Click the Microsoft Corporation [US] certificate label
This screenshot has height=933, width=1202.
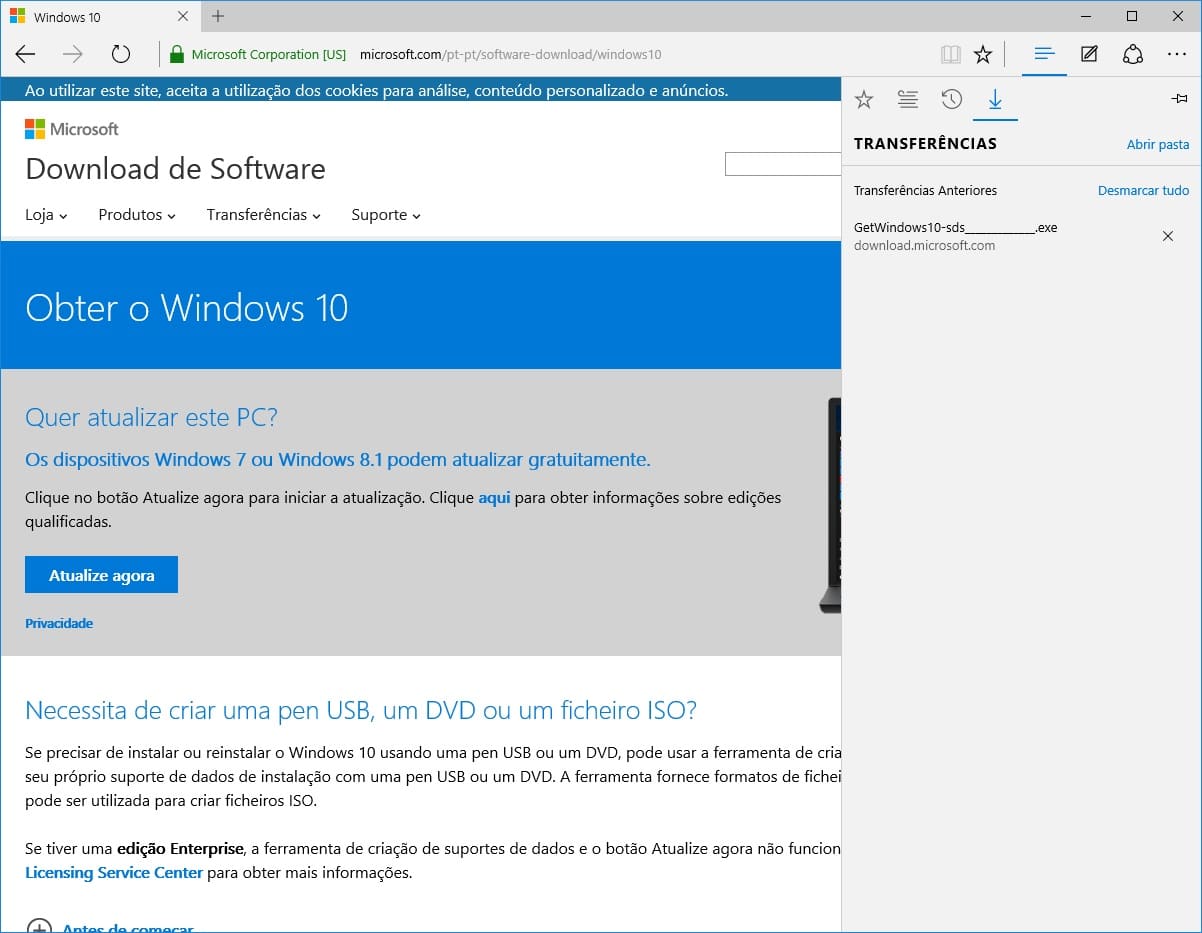[x=269, y=54]
